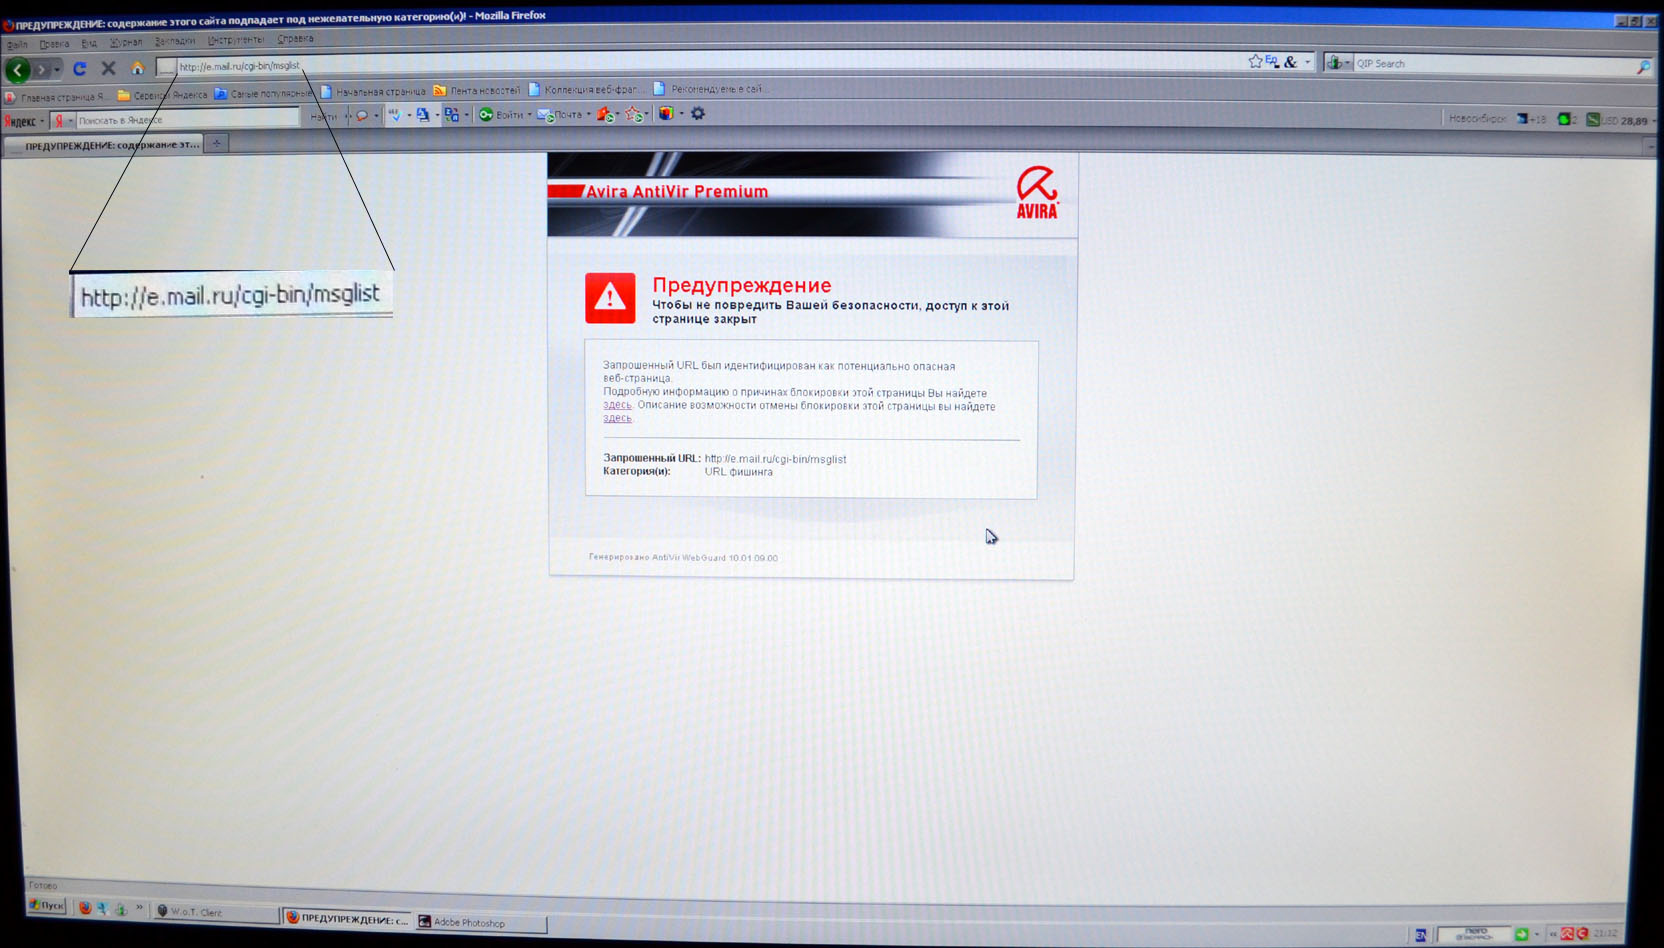
Task: Click the colored cube icon in Yandex bar
Action: point(666,114)
